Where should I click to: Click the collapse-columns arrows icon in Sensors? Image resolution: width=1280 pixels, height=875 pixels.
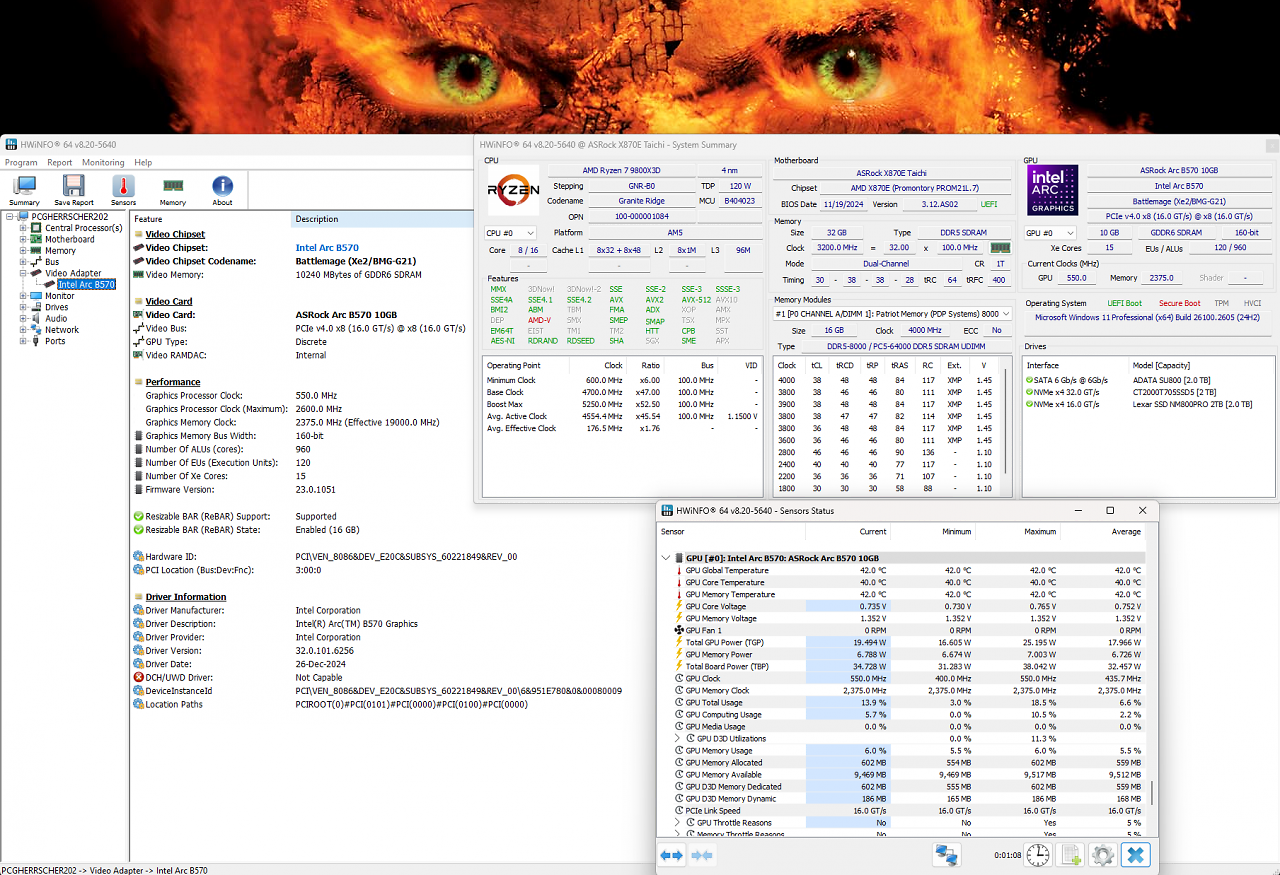point(702,855)
